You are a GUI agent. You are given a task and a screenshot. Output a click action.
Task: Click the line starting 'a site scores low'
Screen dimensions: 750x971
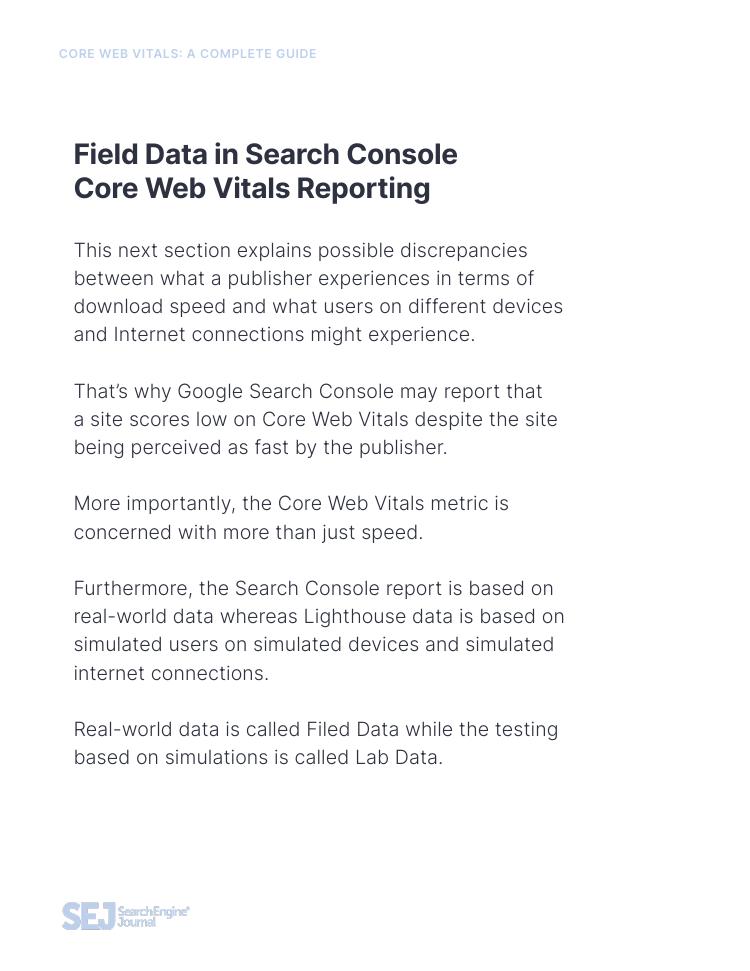click(315, 419)
